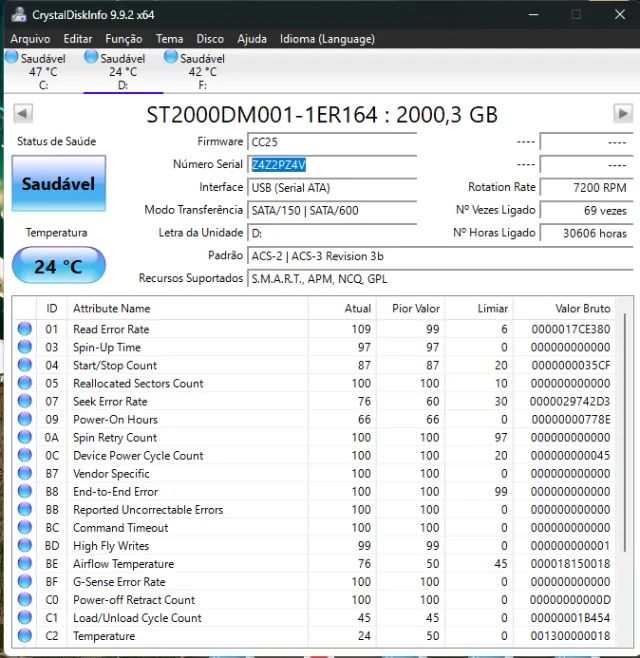The width and height of the screenshot is (640, 658).
Task: Click status orb for Airflow Temperature
Action: [25, 563]
